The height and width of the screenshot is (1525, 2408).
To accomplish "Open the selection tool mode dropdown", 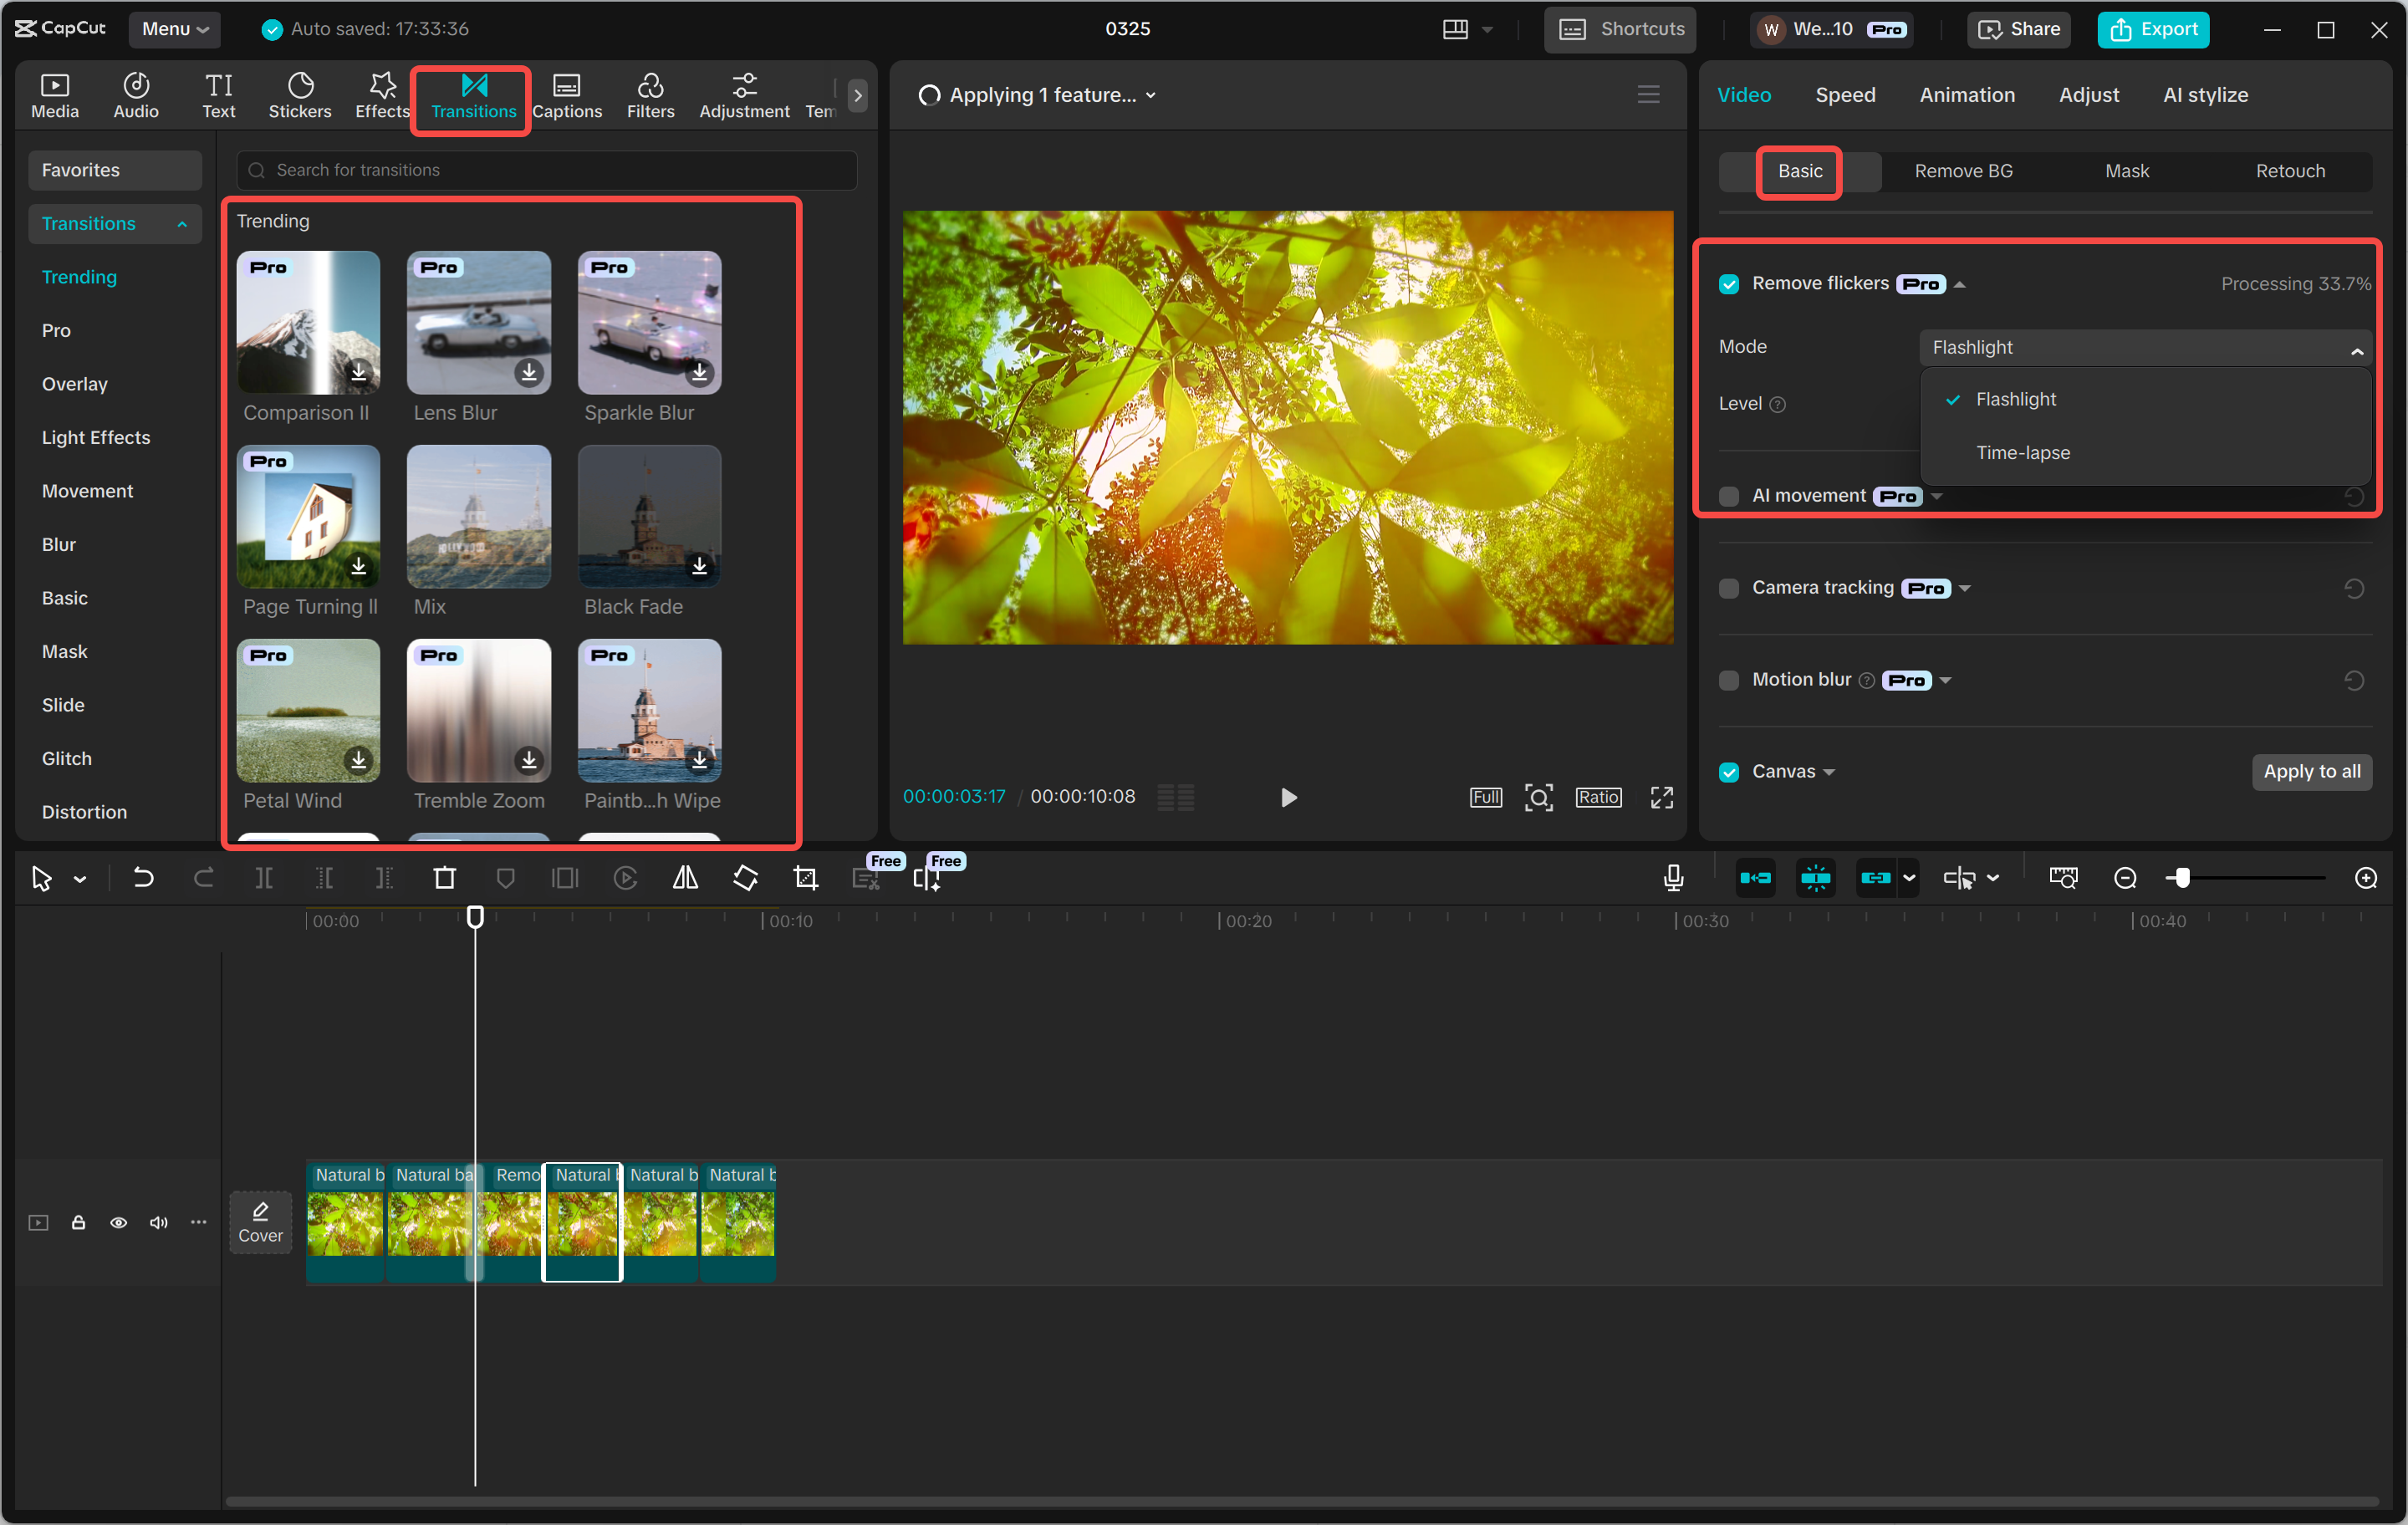I will click(80, 879).
